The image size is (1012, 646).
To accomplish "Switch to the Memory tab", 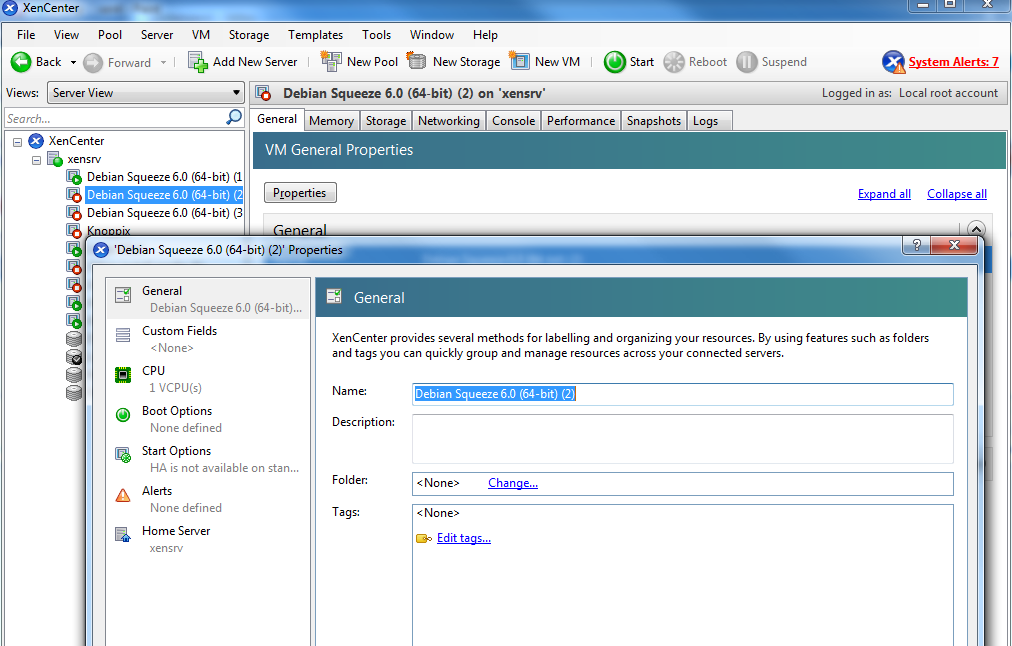I will 331,121.
